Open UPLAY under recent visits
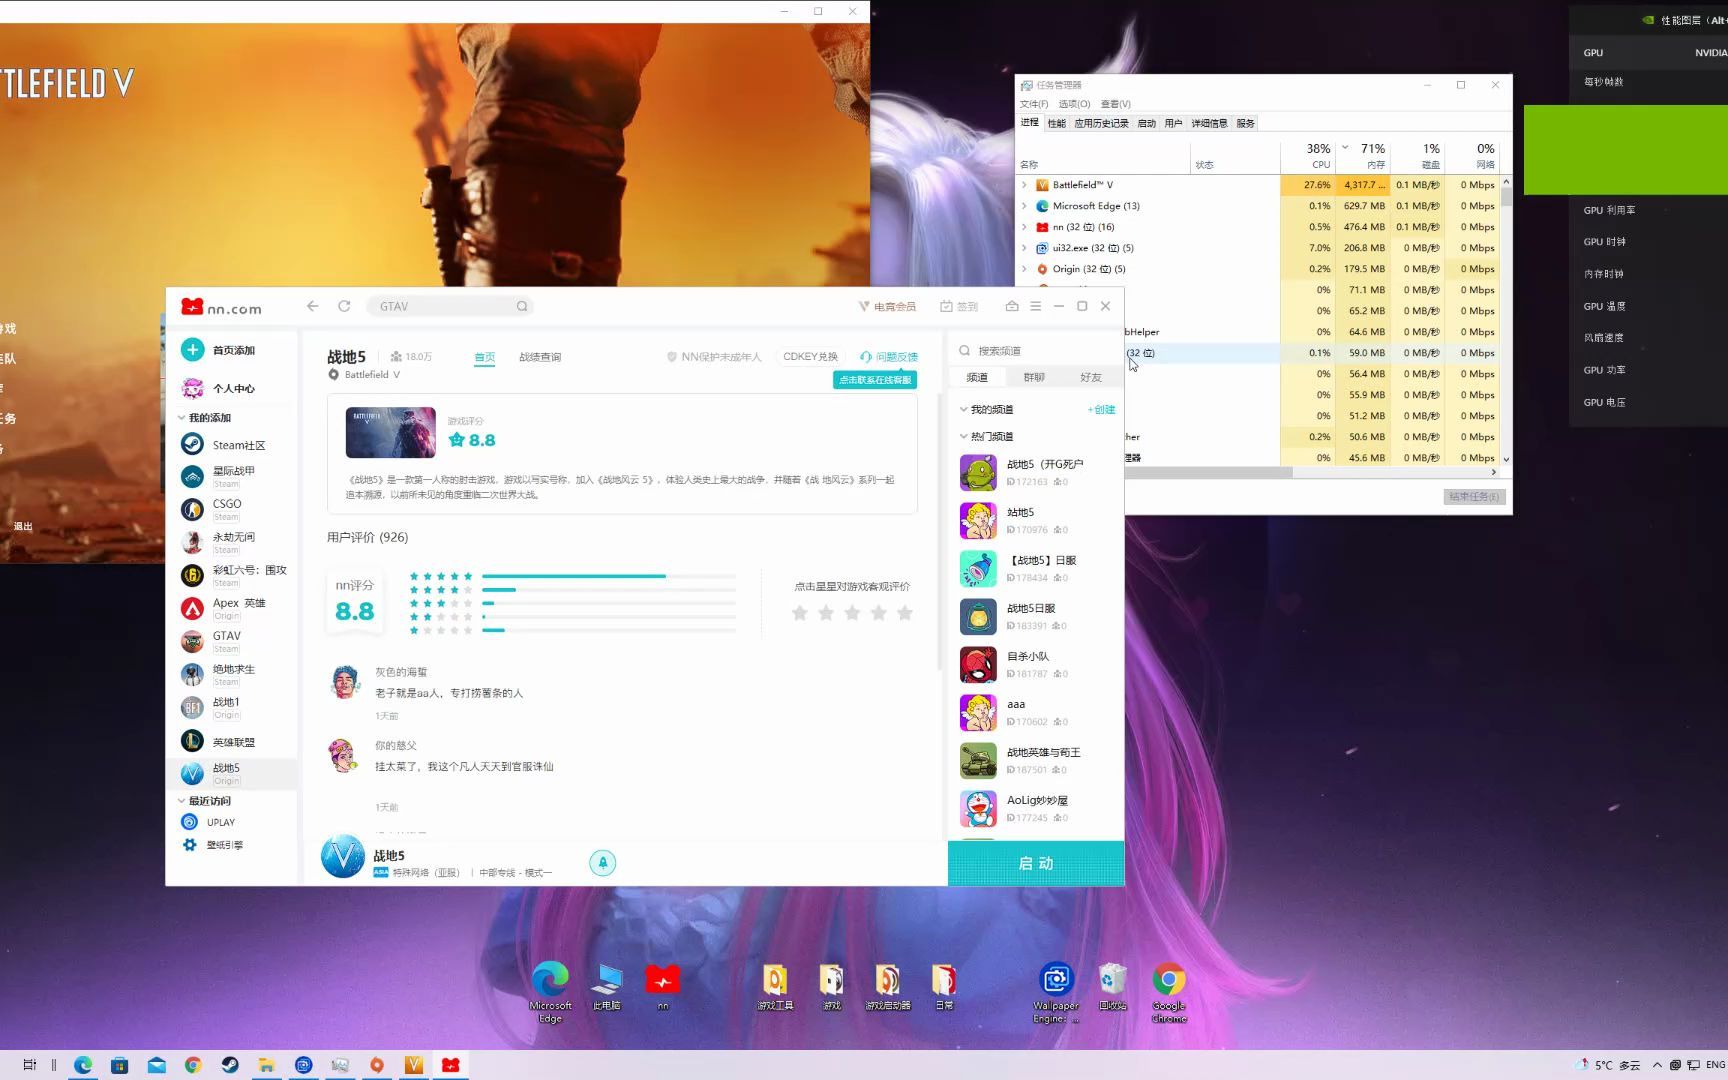This screenshot has width=1728, height=1080. (220, 822)
